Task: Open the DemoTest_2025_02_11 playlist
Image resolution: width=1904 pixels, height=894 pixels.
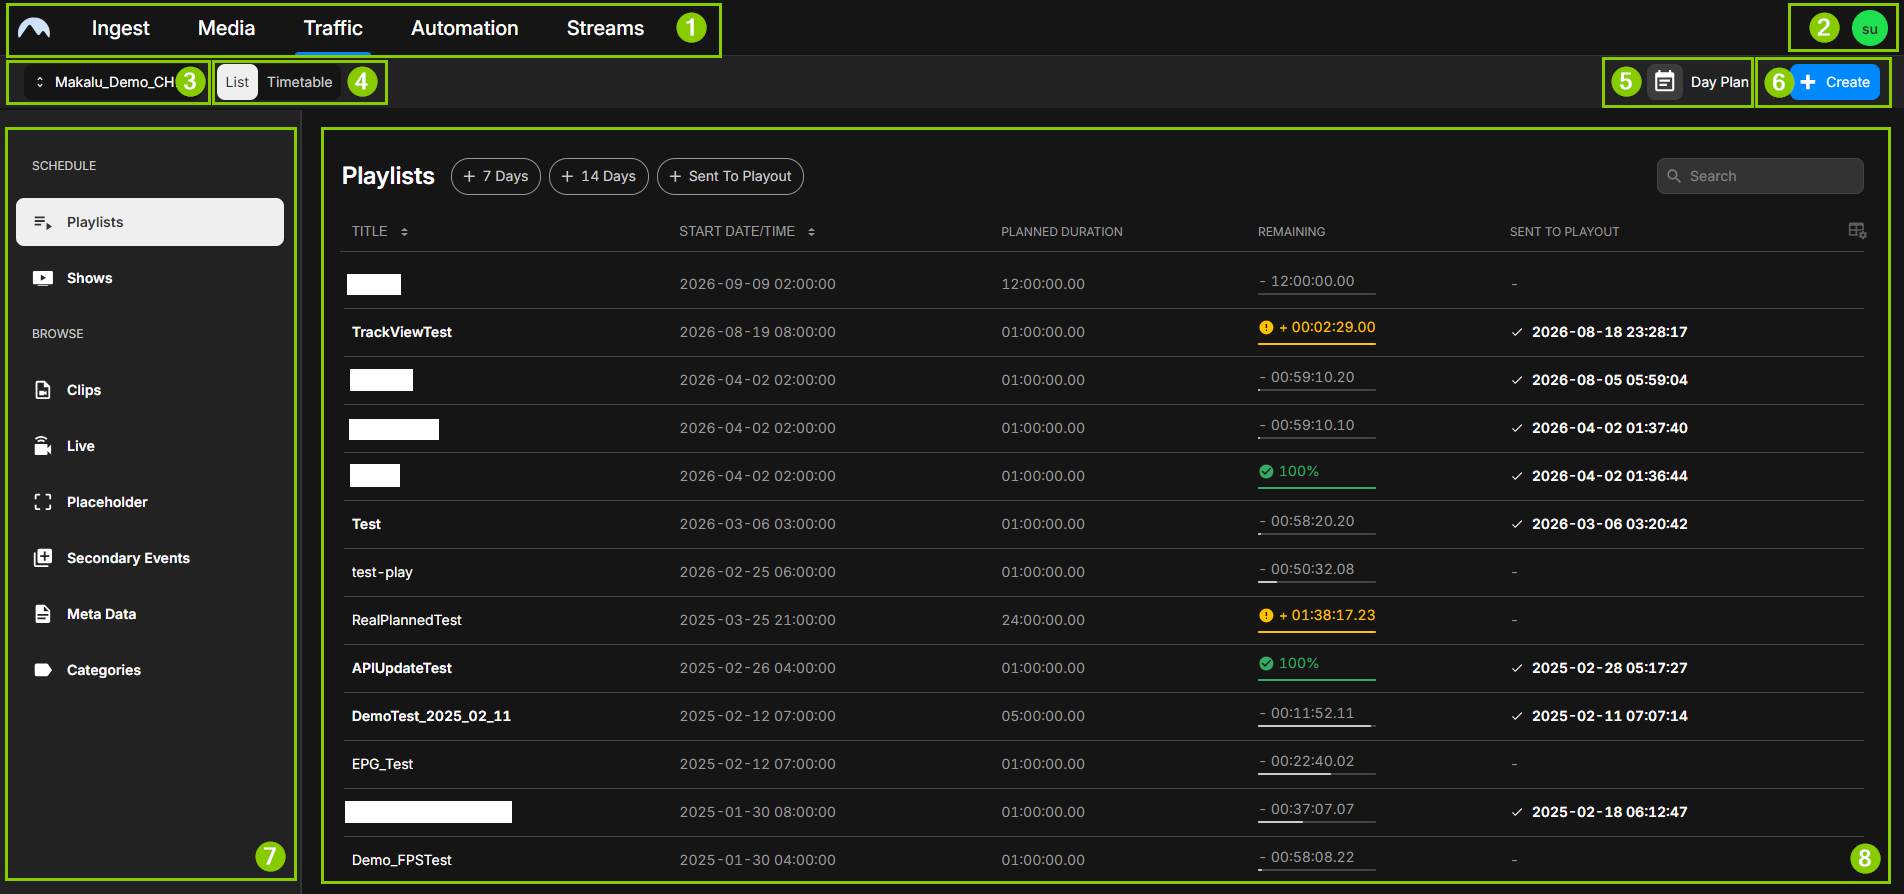Action: point(431,716)
